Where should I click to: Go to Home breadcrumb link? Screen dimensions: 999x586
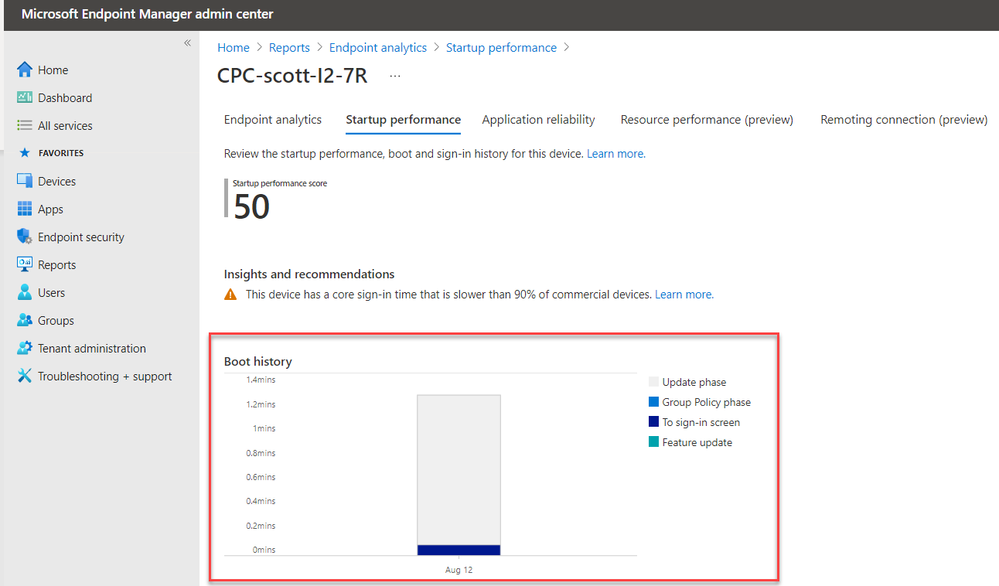pyautogui.click(x=233, y=48)
